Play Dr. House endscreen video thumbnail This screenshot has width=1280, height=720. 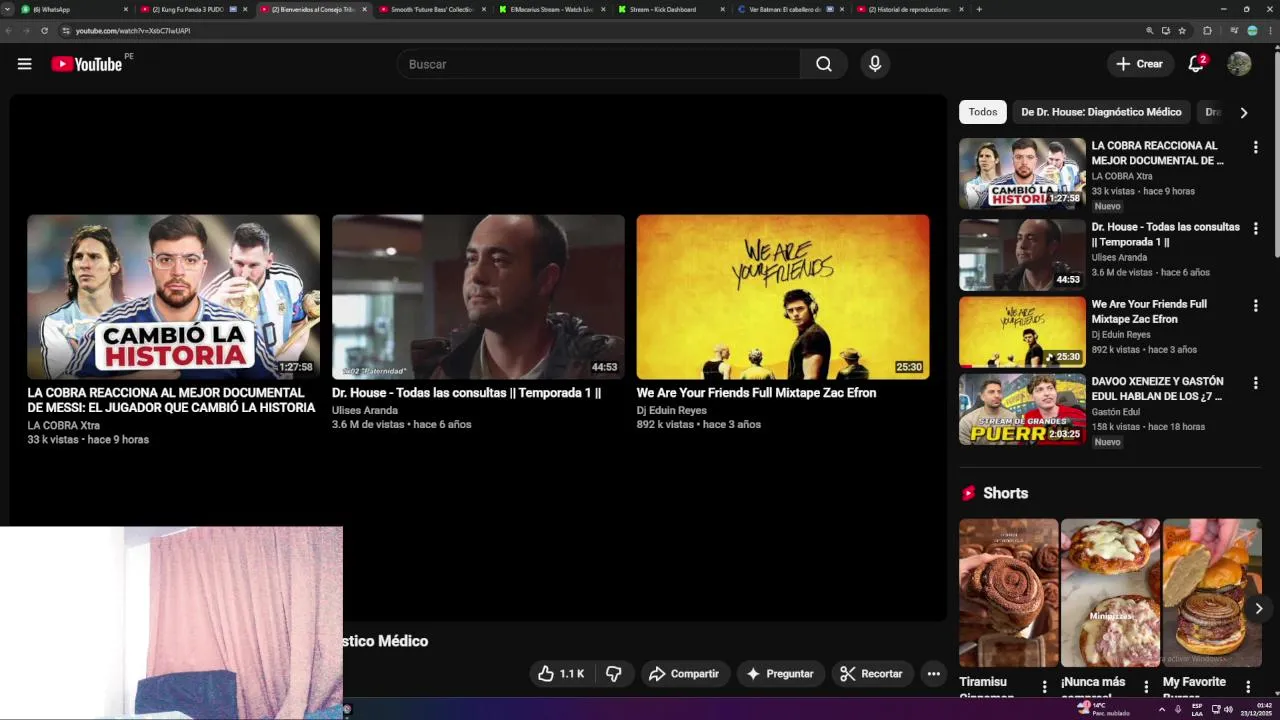click(x=478, y=297)
